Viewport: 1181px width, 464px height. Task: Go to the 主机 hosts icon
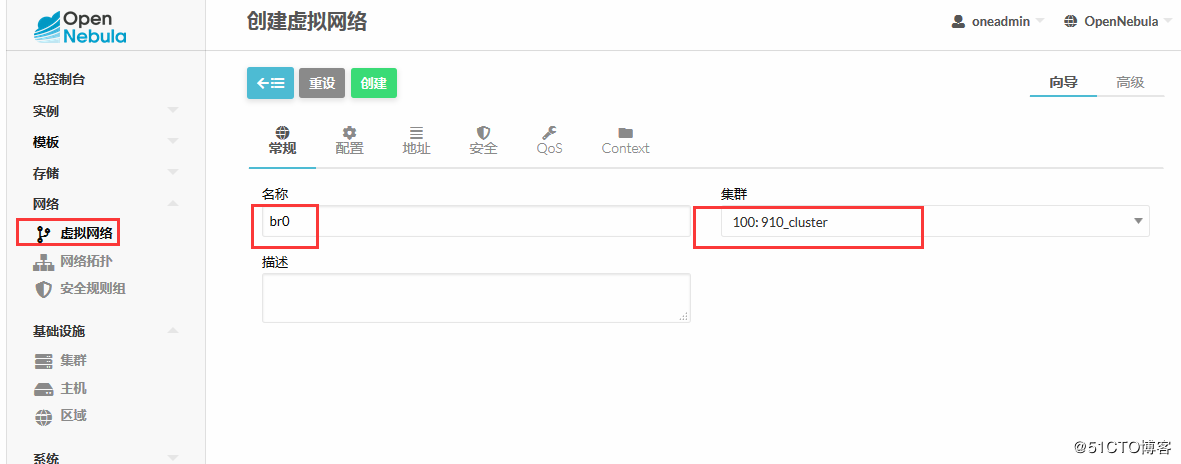point(43,388)
